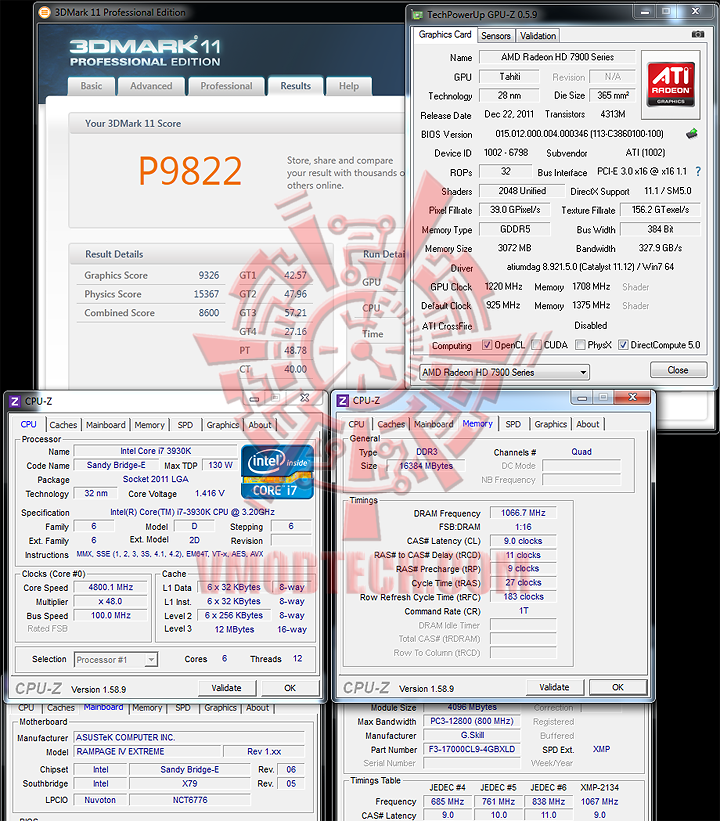Viewport: 720px width, 821px height.
Task: Click Validate in CPU-Z processor window
Action: point(227,688)
